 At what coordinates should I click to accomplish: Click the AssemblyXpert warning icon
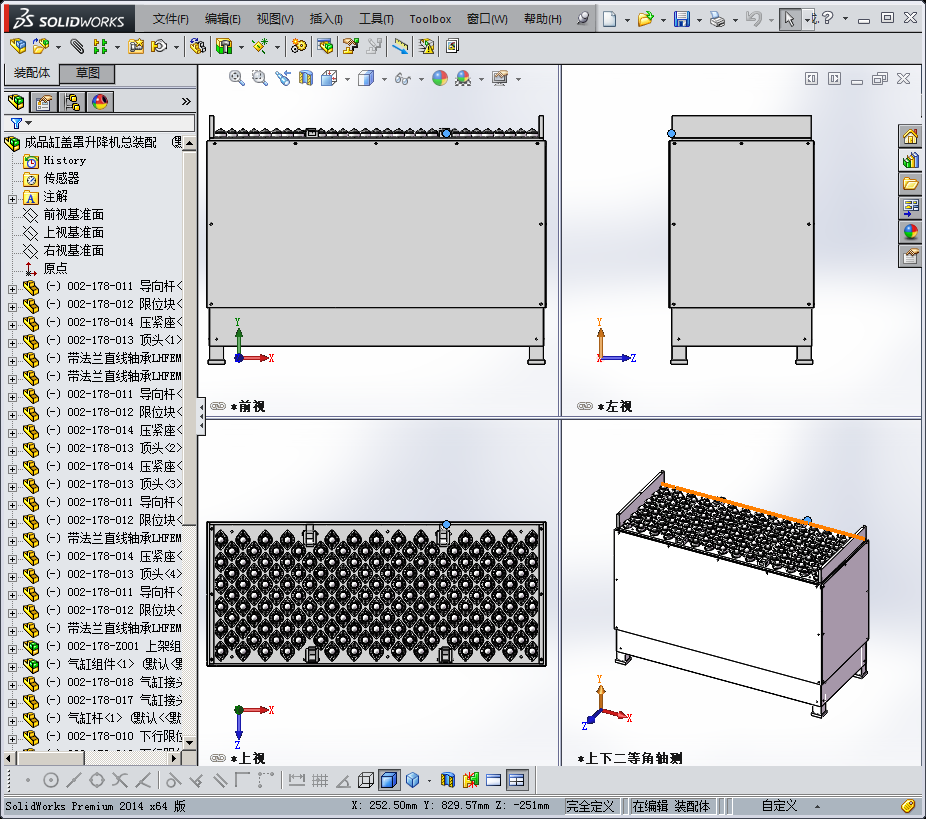(426, 46)
